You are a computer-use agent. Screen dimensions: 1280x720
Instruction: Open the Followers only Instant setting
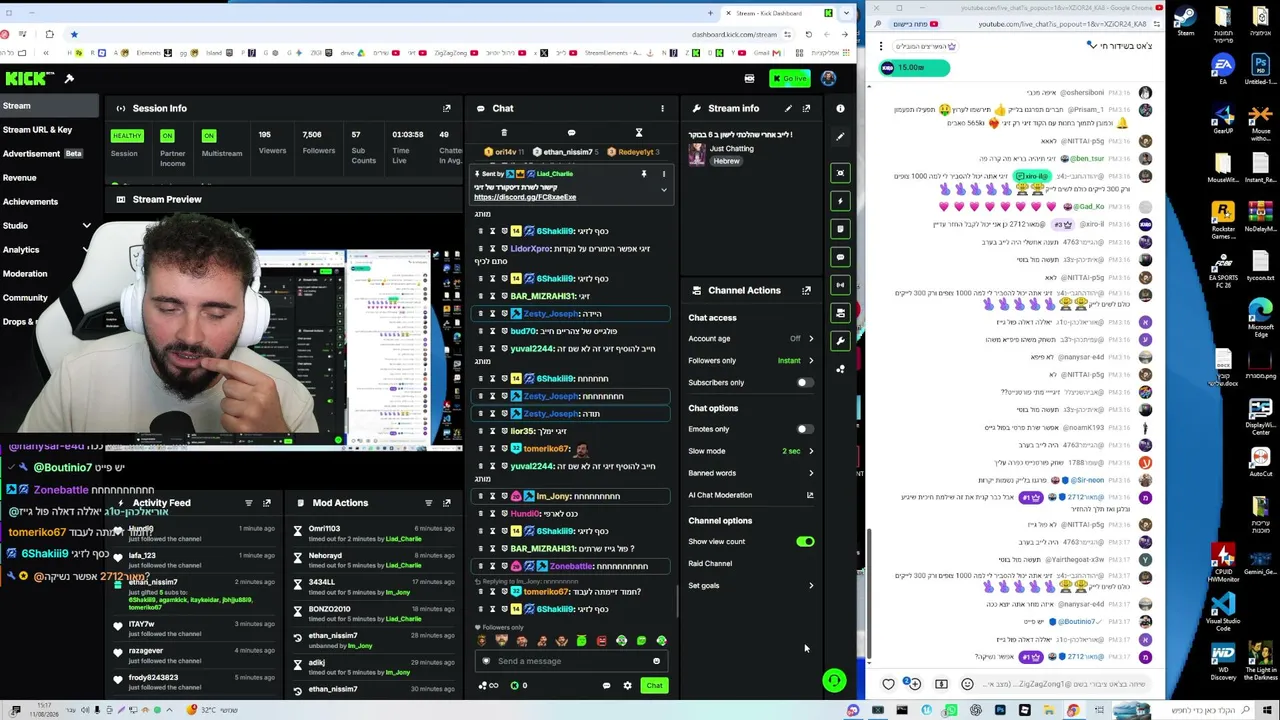click(751, 360)
